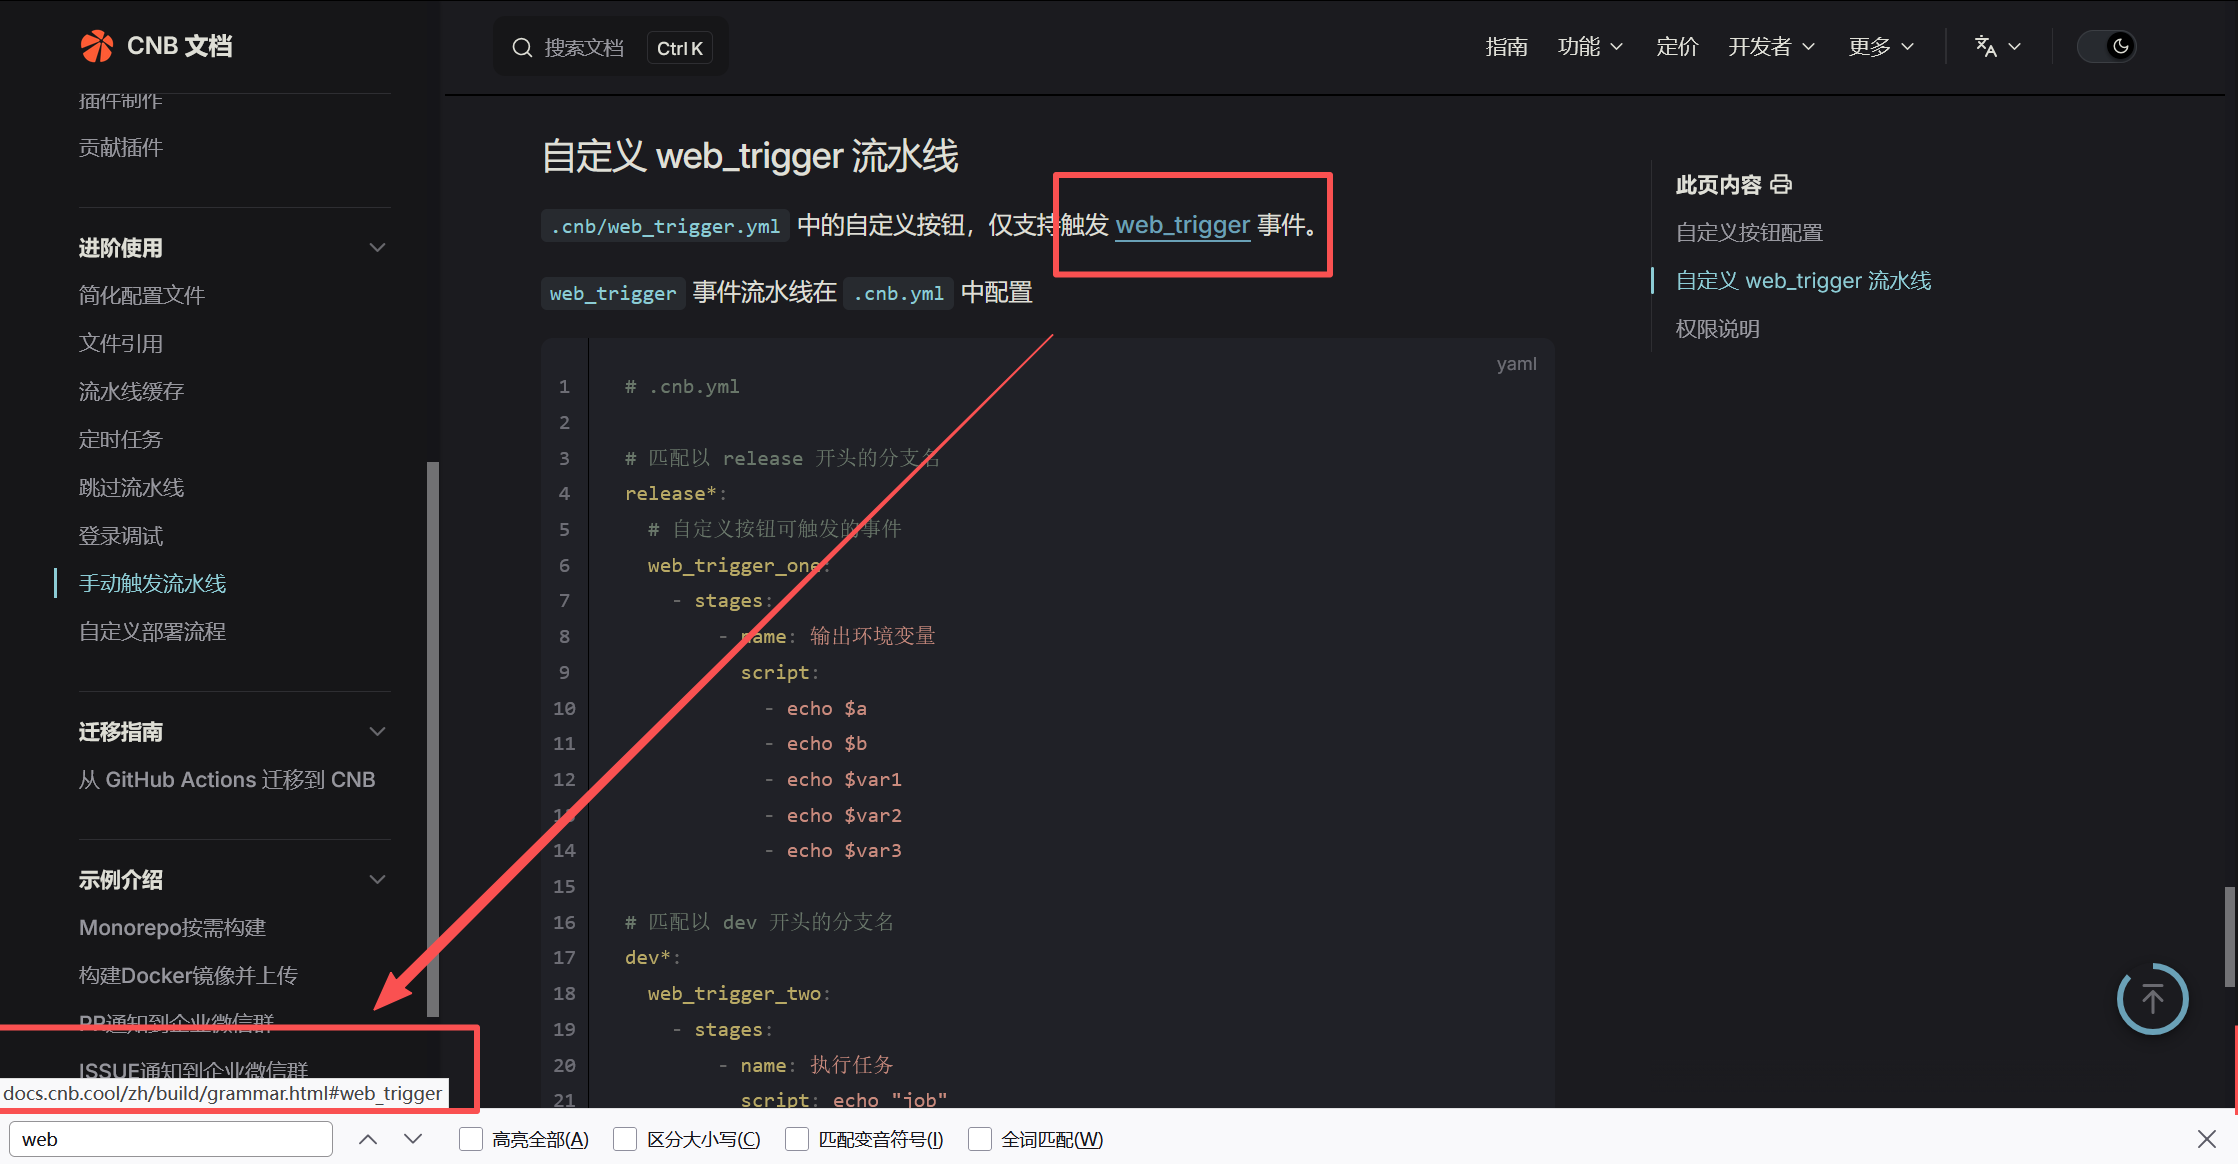This screenshot has height=1164, width=2238.
Task: Click the CNB logo icon
Action: pyautogui.click(x=97, y=46)
